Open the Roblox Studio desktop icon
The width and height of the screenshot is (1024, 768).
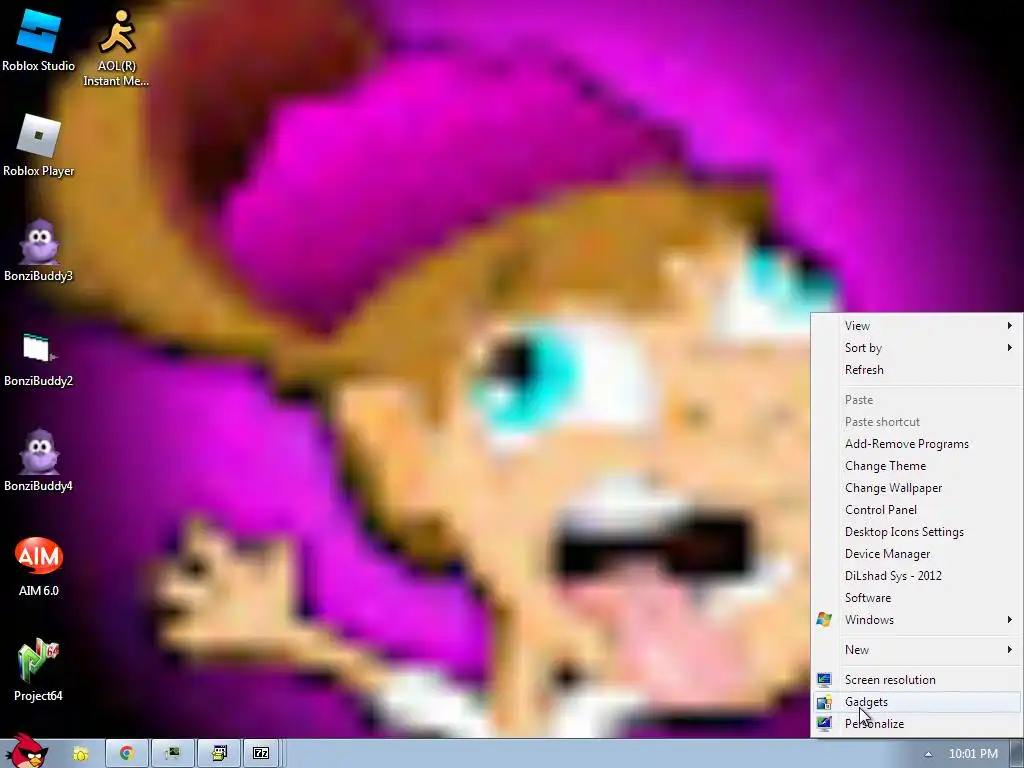[39, 40]
